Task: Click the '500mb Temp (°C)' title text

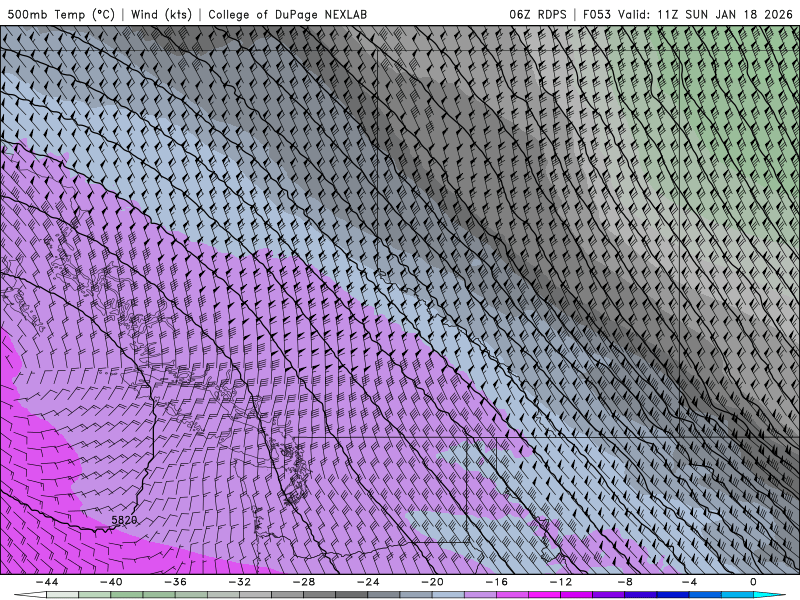Action: (x=61, y=14)
